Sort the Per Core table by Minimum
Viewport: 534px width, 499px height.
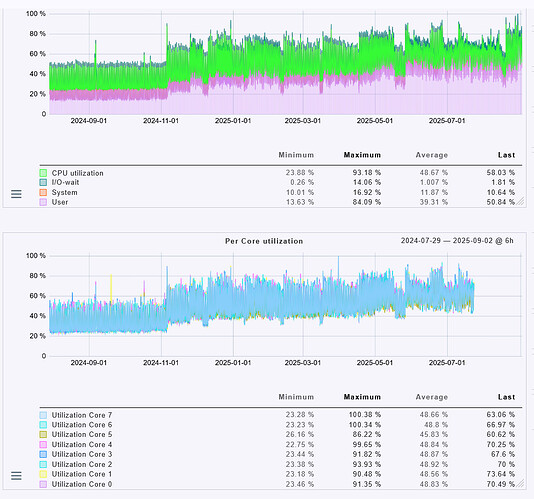[x=296, y=397]
